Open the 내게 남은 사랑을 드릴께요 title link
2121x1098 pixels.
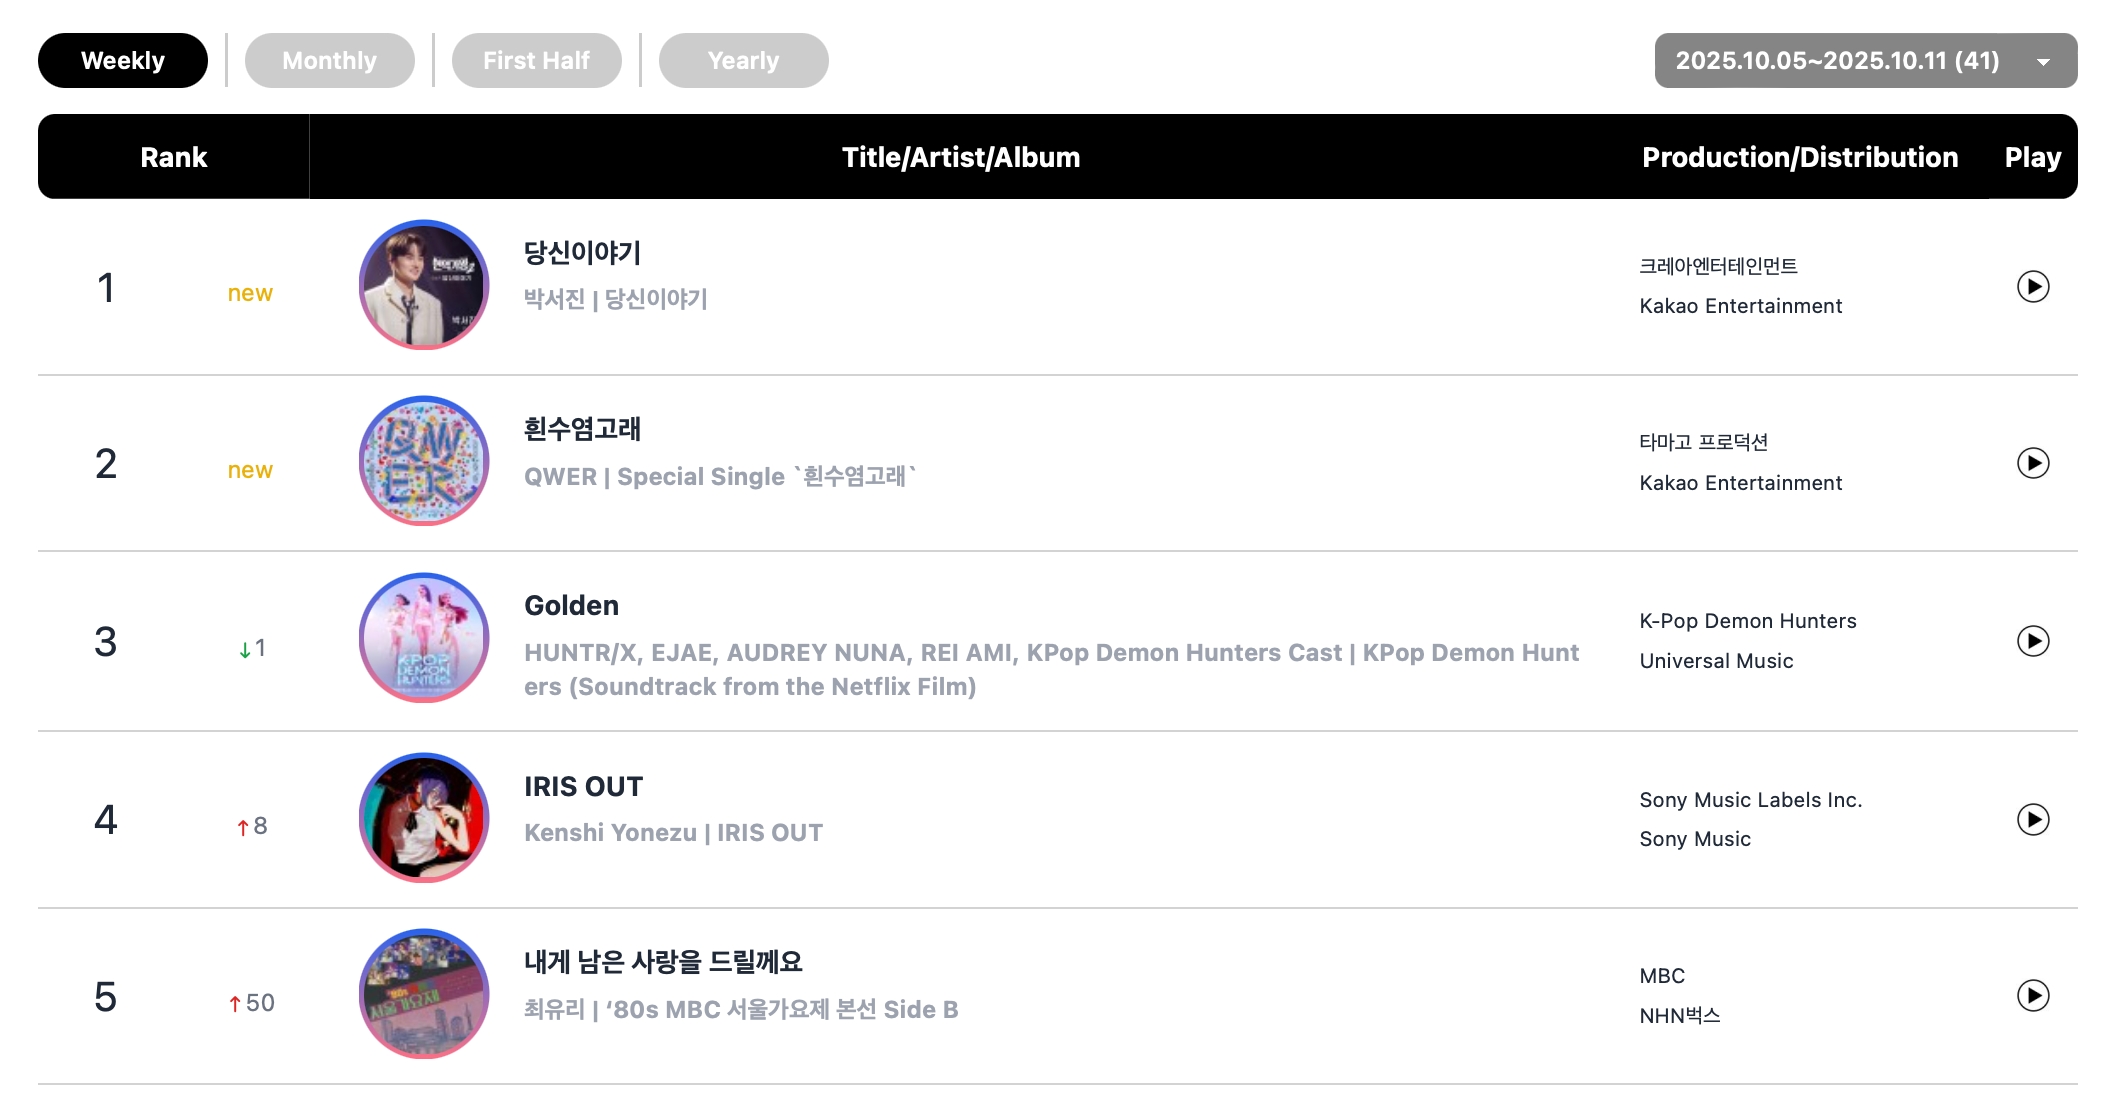click(x=663, y=962)
